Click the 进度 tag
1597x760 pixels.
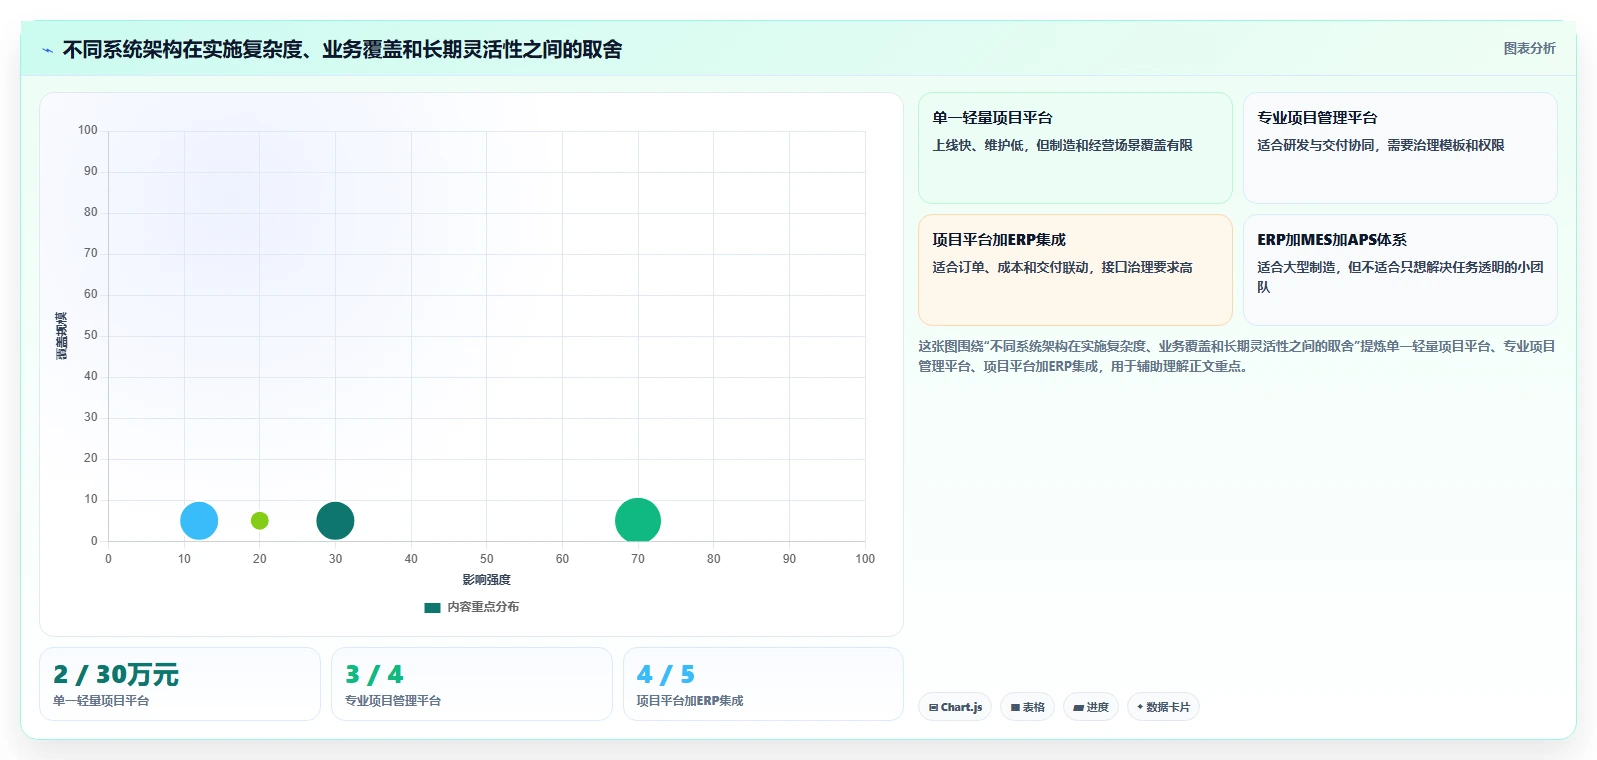[1091, 707]
